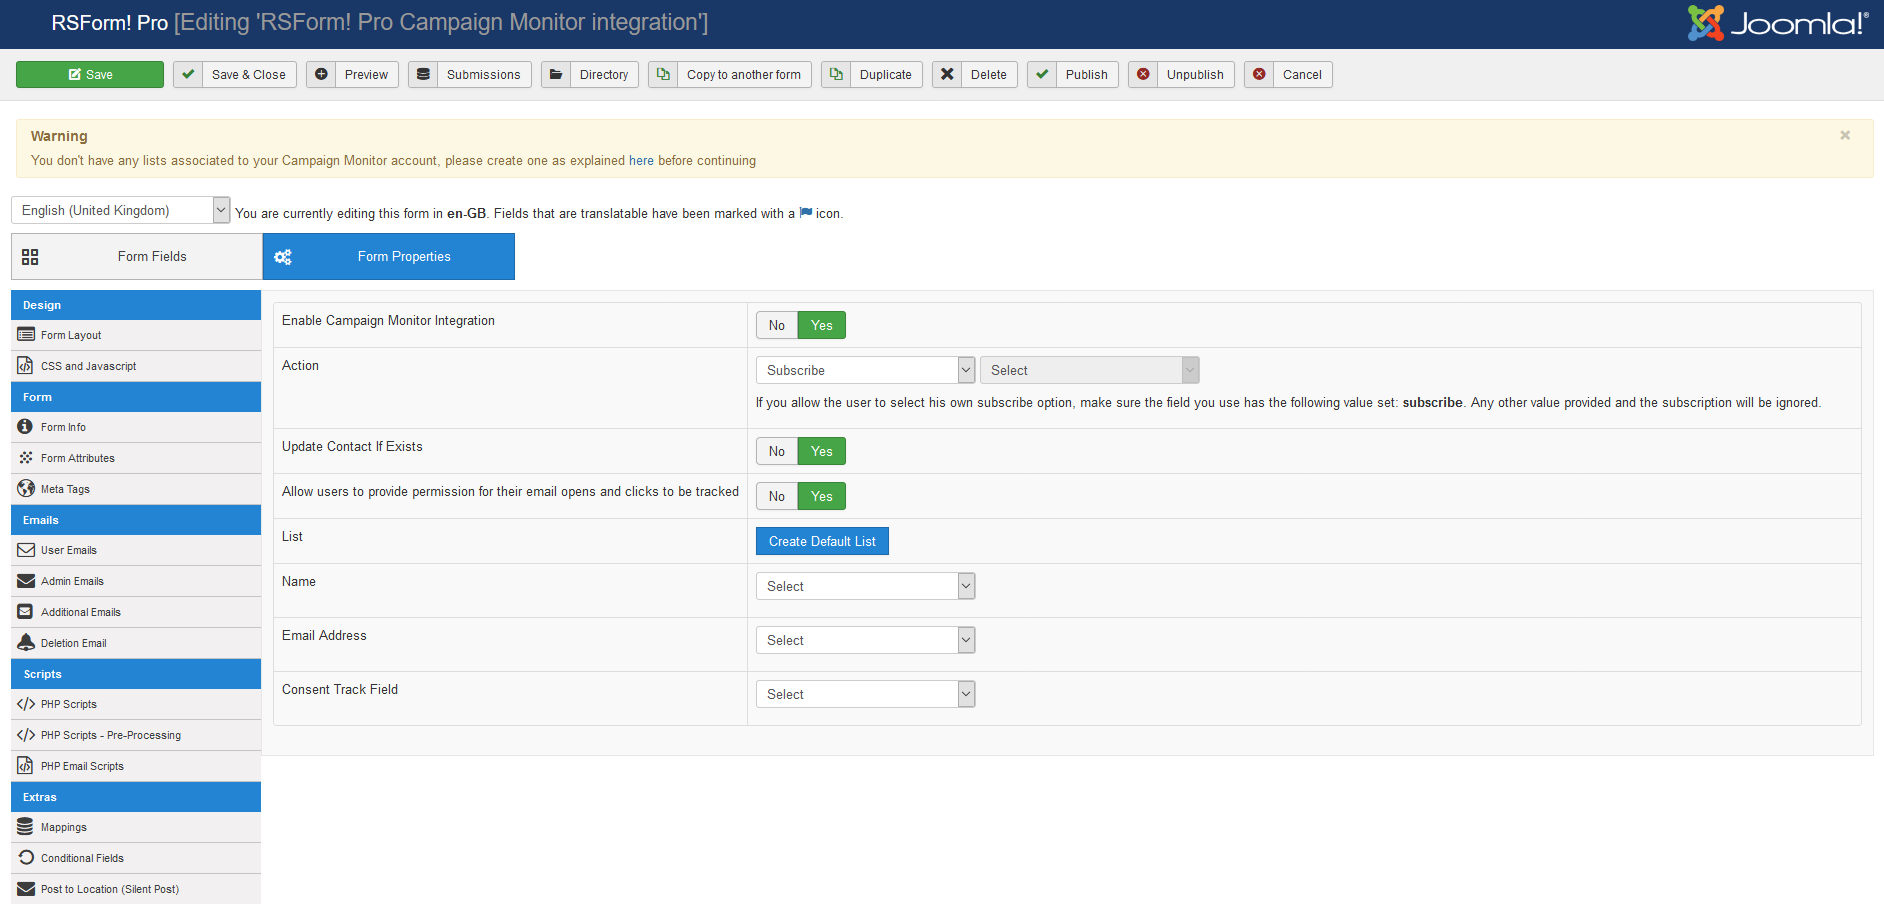Open the disabled Select dropdown beside Action
The height and width of the screenshot is (904, 1884).
click(1089, 370)
